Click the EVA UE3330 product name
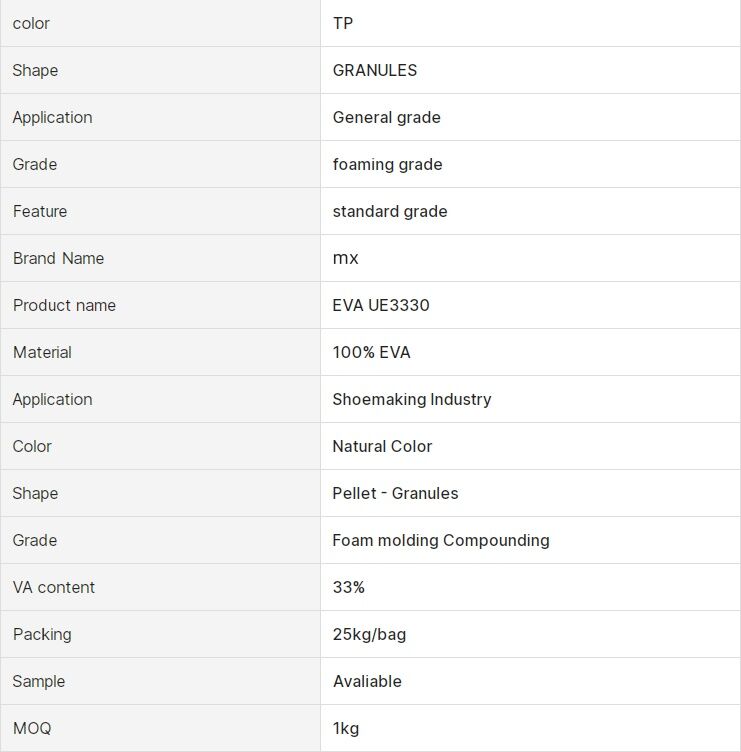The height and width of the screenshot is (752, 741). (x=381, y=306)
